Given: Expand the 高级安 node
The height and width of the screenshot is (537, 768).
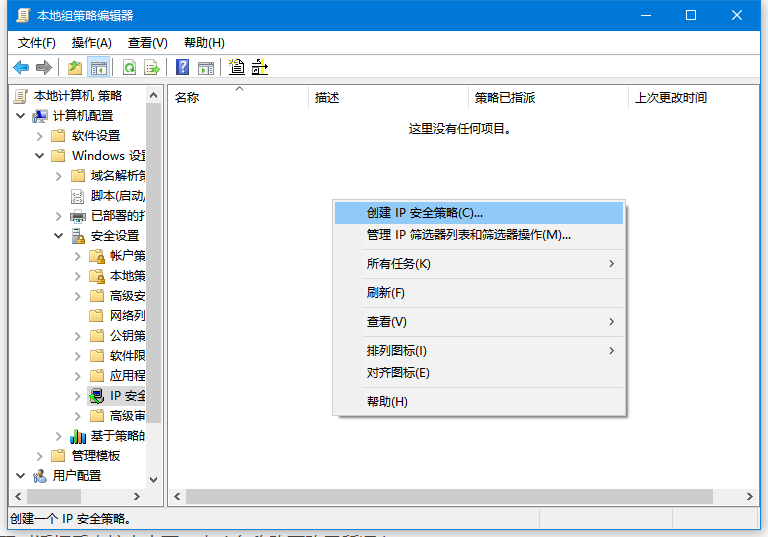Looking at the screenshot, I should tap(78, 296).
